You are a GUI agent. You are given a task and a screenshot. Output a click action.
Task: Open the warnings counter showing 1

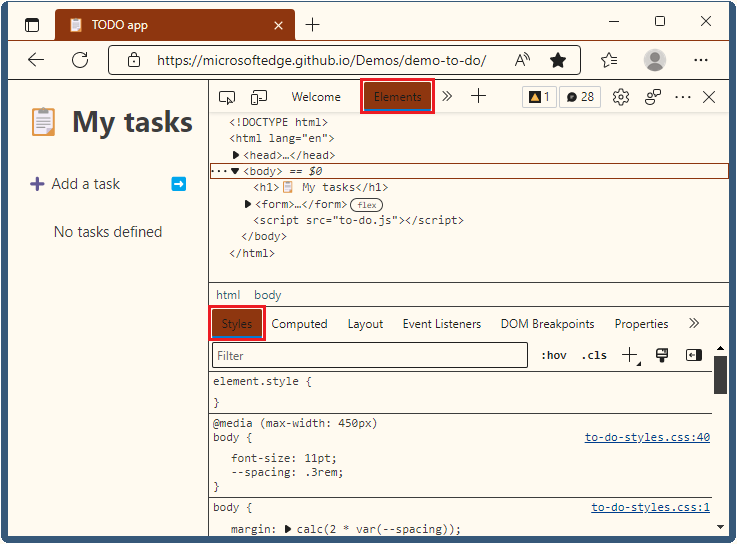(539, 97)
